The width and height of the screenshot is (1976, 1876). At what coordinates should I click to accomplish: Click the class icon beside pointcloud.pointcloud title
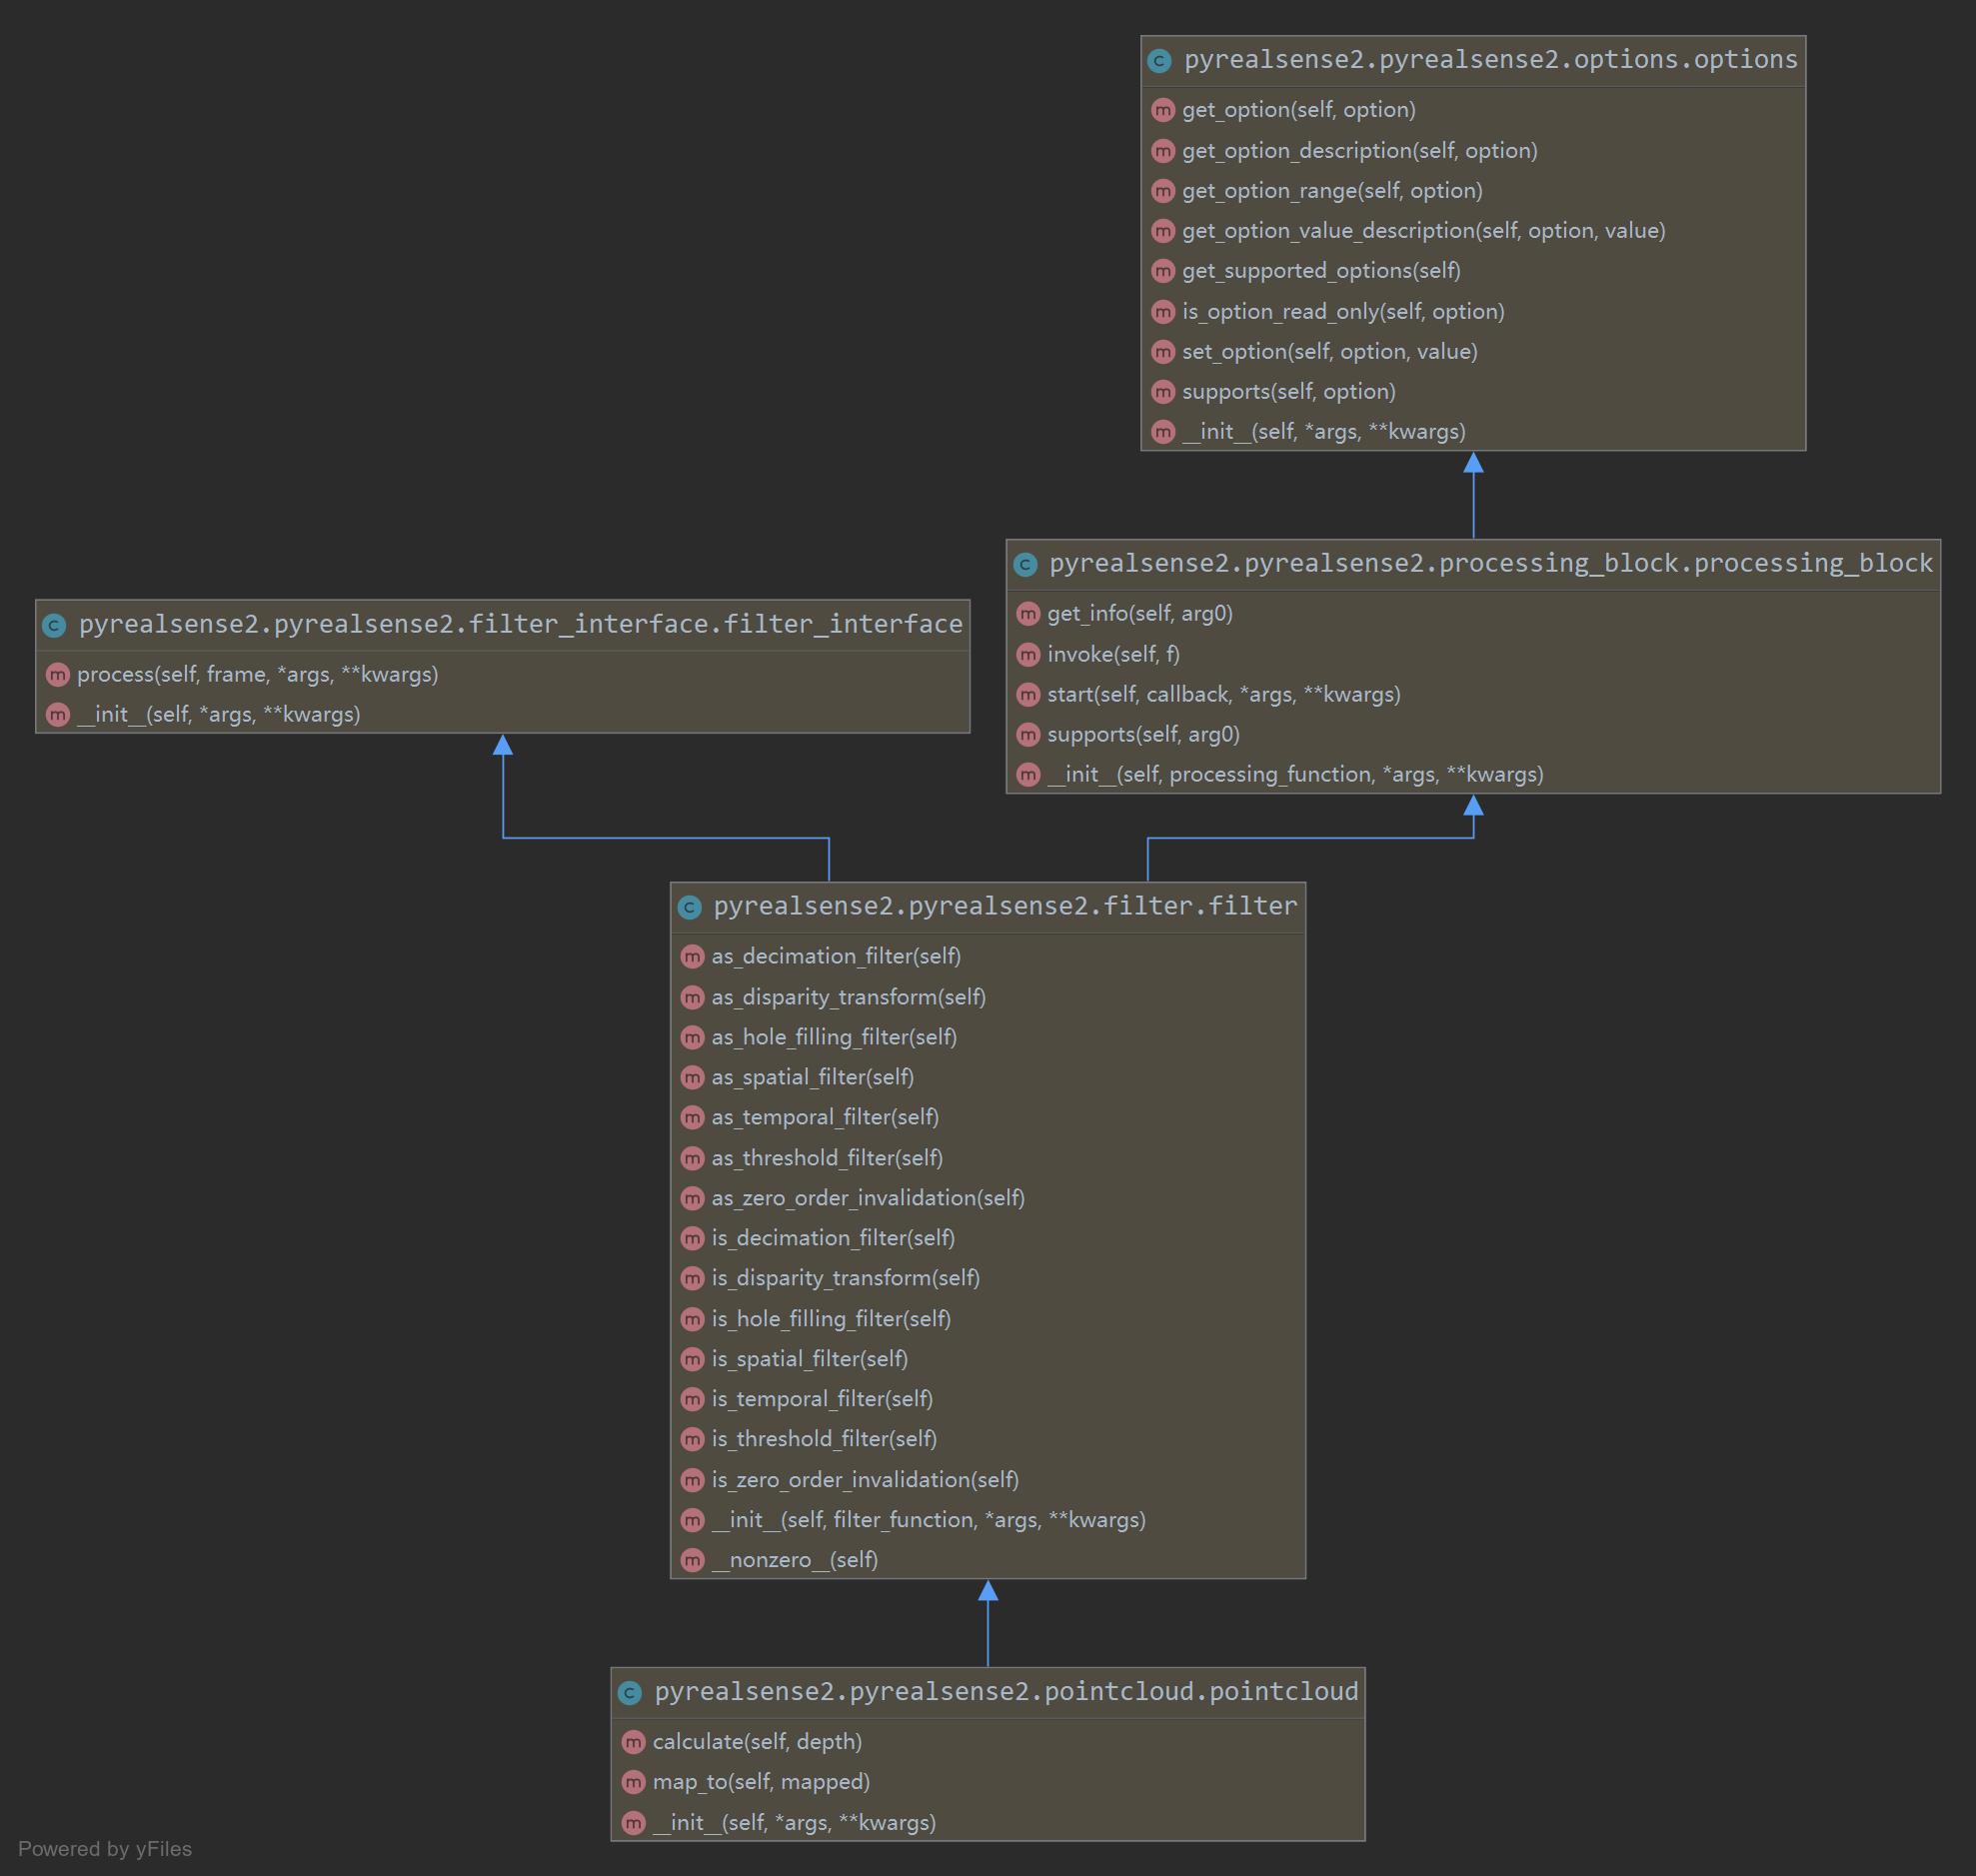[629, 1693]
